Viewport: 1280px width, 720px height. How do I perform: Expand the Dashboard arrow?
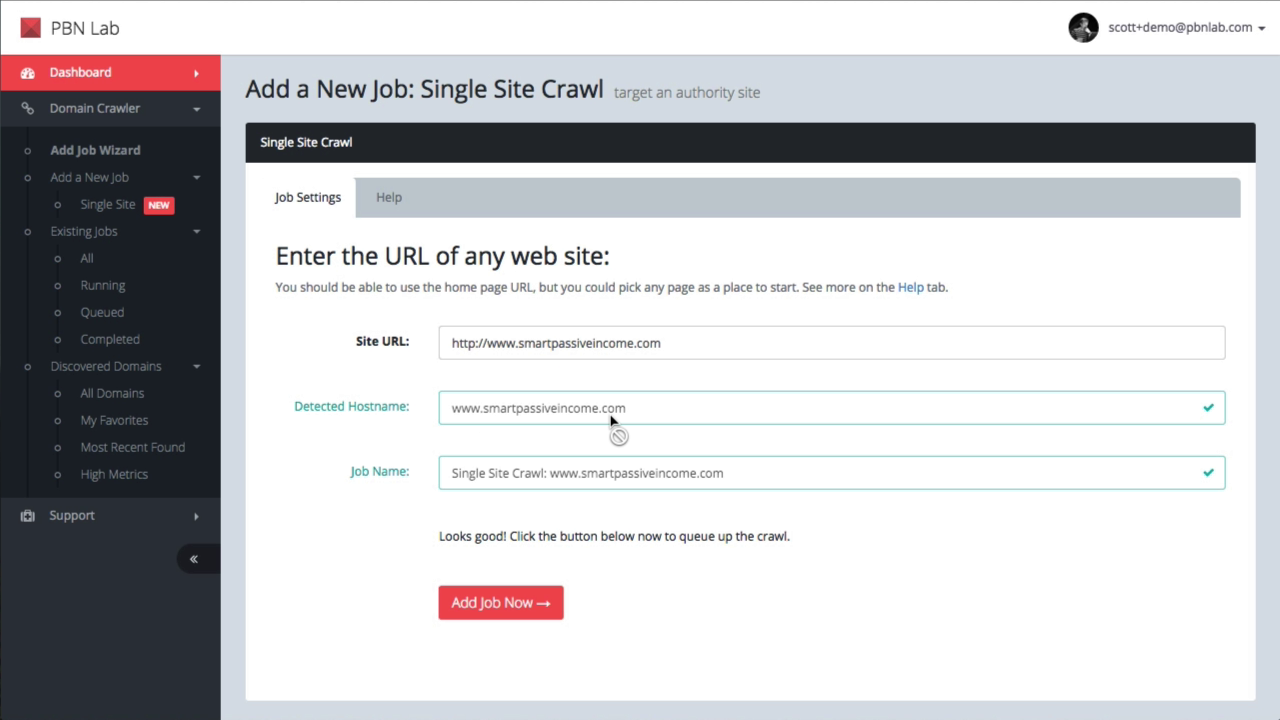point(196,73)
